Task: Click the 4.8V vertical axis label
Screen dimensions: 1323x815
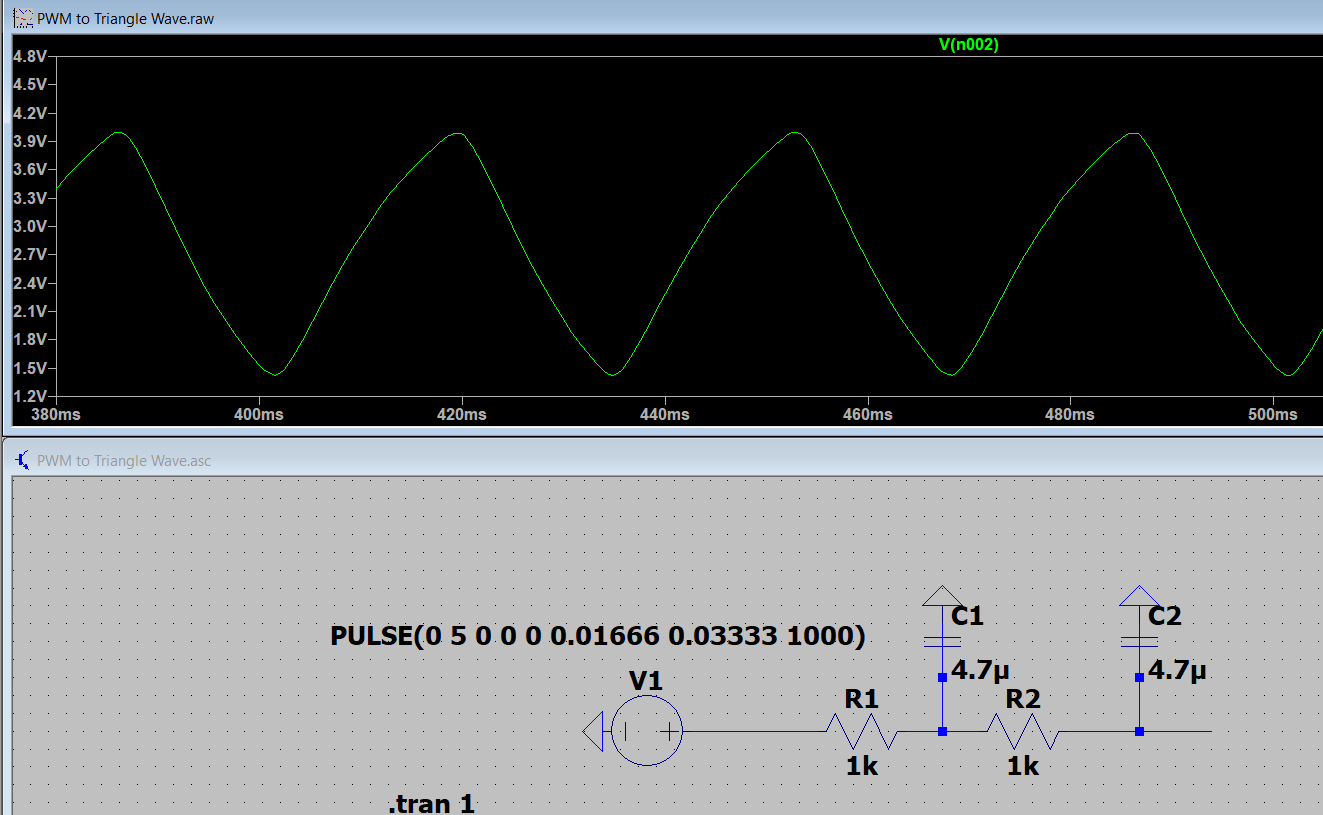Action: [x=29, y=56]
